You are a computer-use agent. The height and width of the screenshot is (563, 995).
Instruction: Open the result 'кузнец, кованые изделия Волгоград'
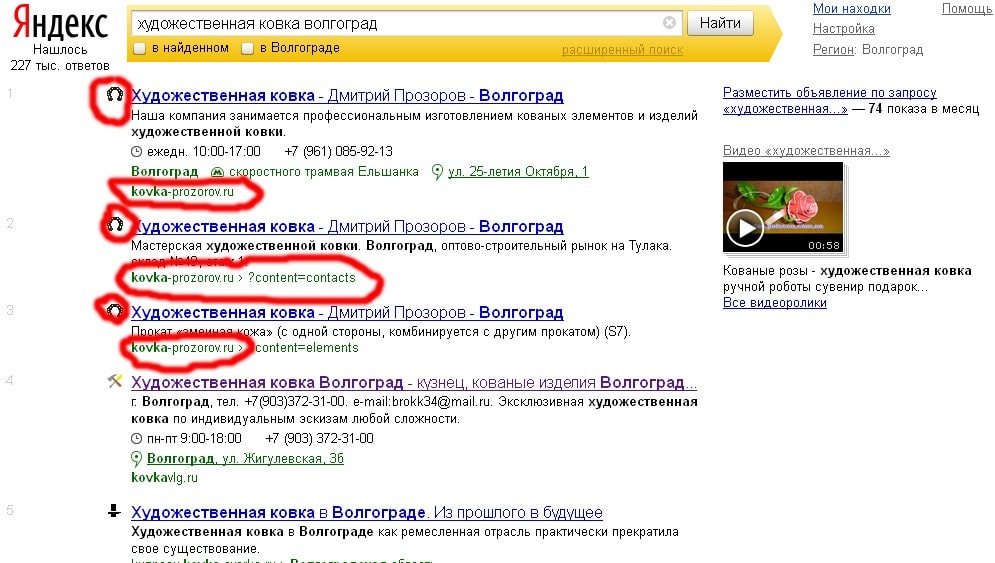coord(414,382)
